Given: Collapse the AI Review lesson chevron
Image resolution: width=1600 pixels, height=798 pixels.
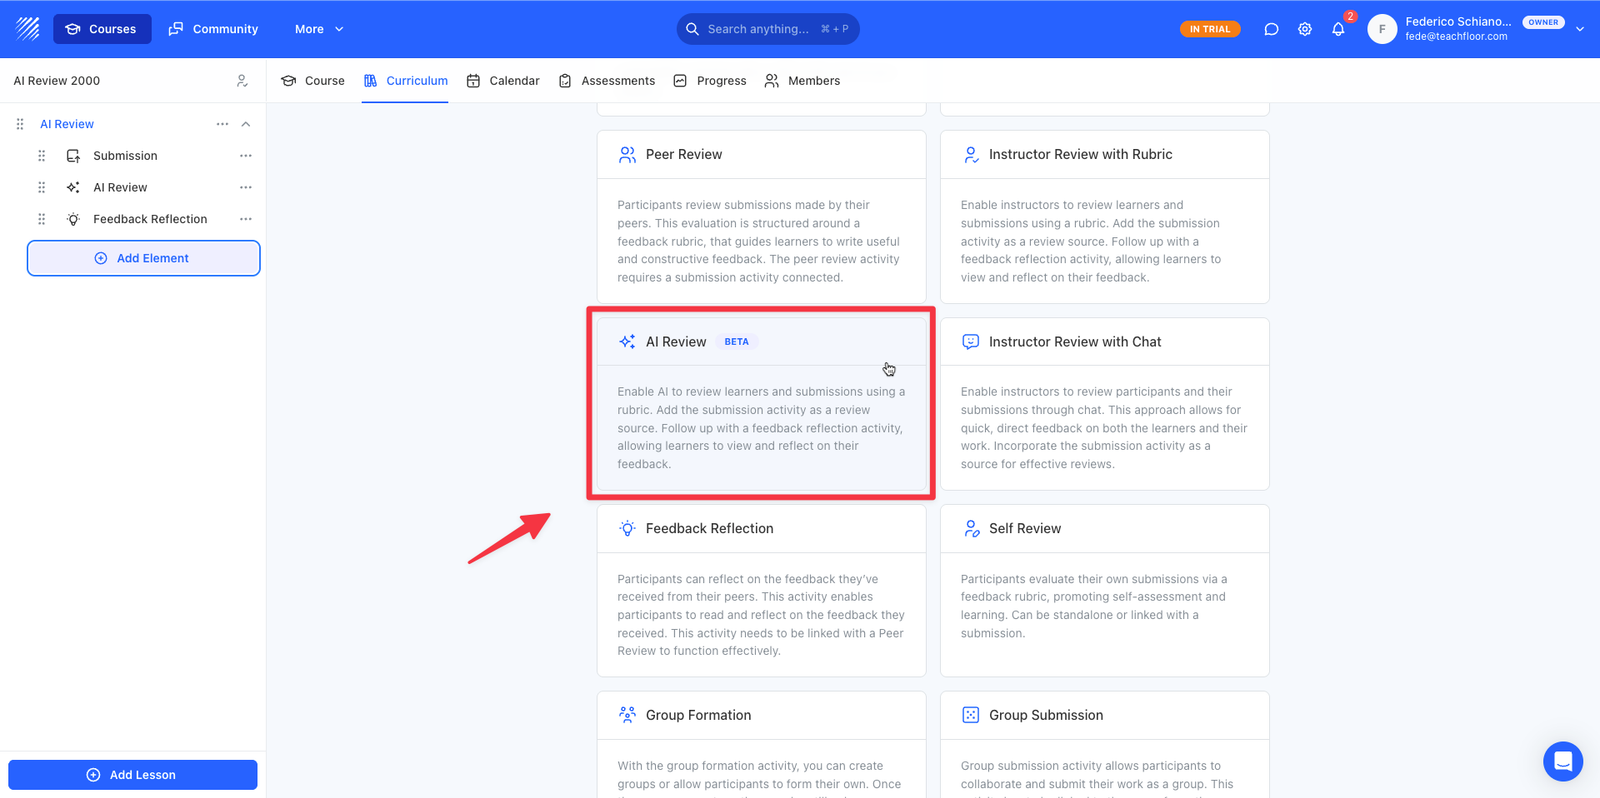Looking at the screenshot, I should pos(246,124).
